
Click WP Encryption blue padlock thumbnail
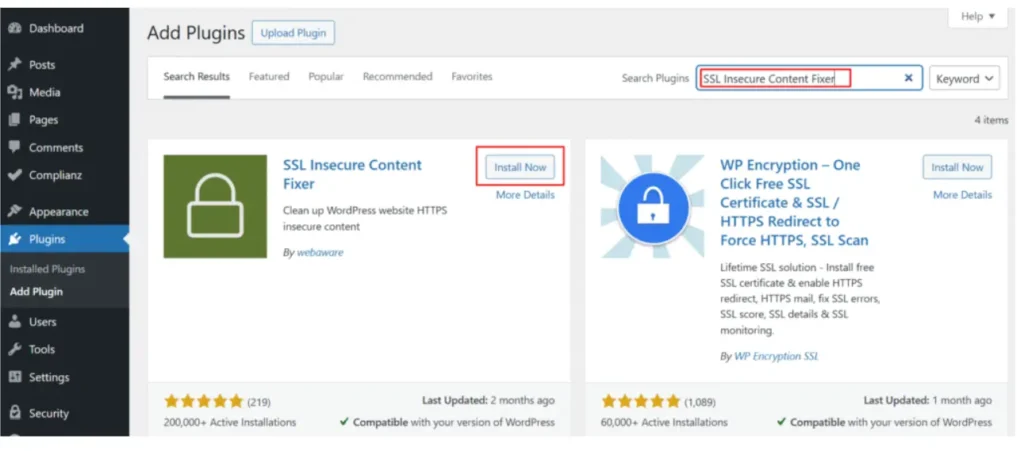pyautogui.click(x=652, y=206)
